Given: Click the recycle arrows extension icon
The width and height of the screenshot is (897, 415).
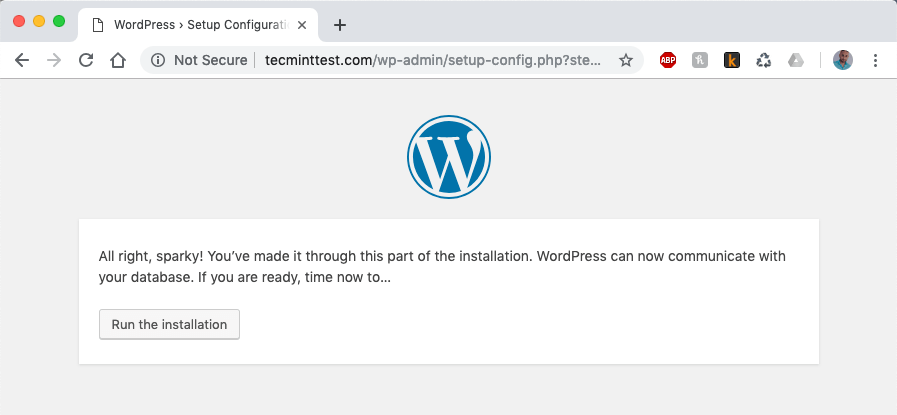Looking at the screenshot, I should click(x=764, y=60).
